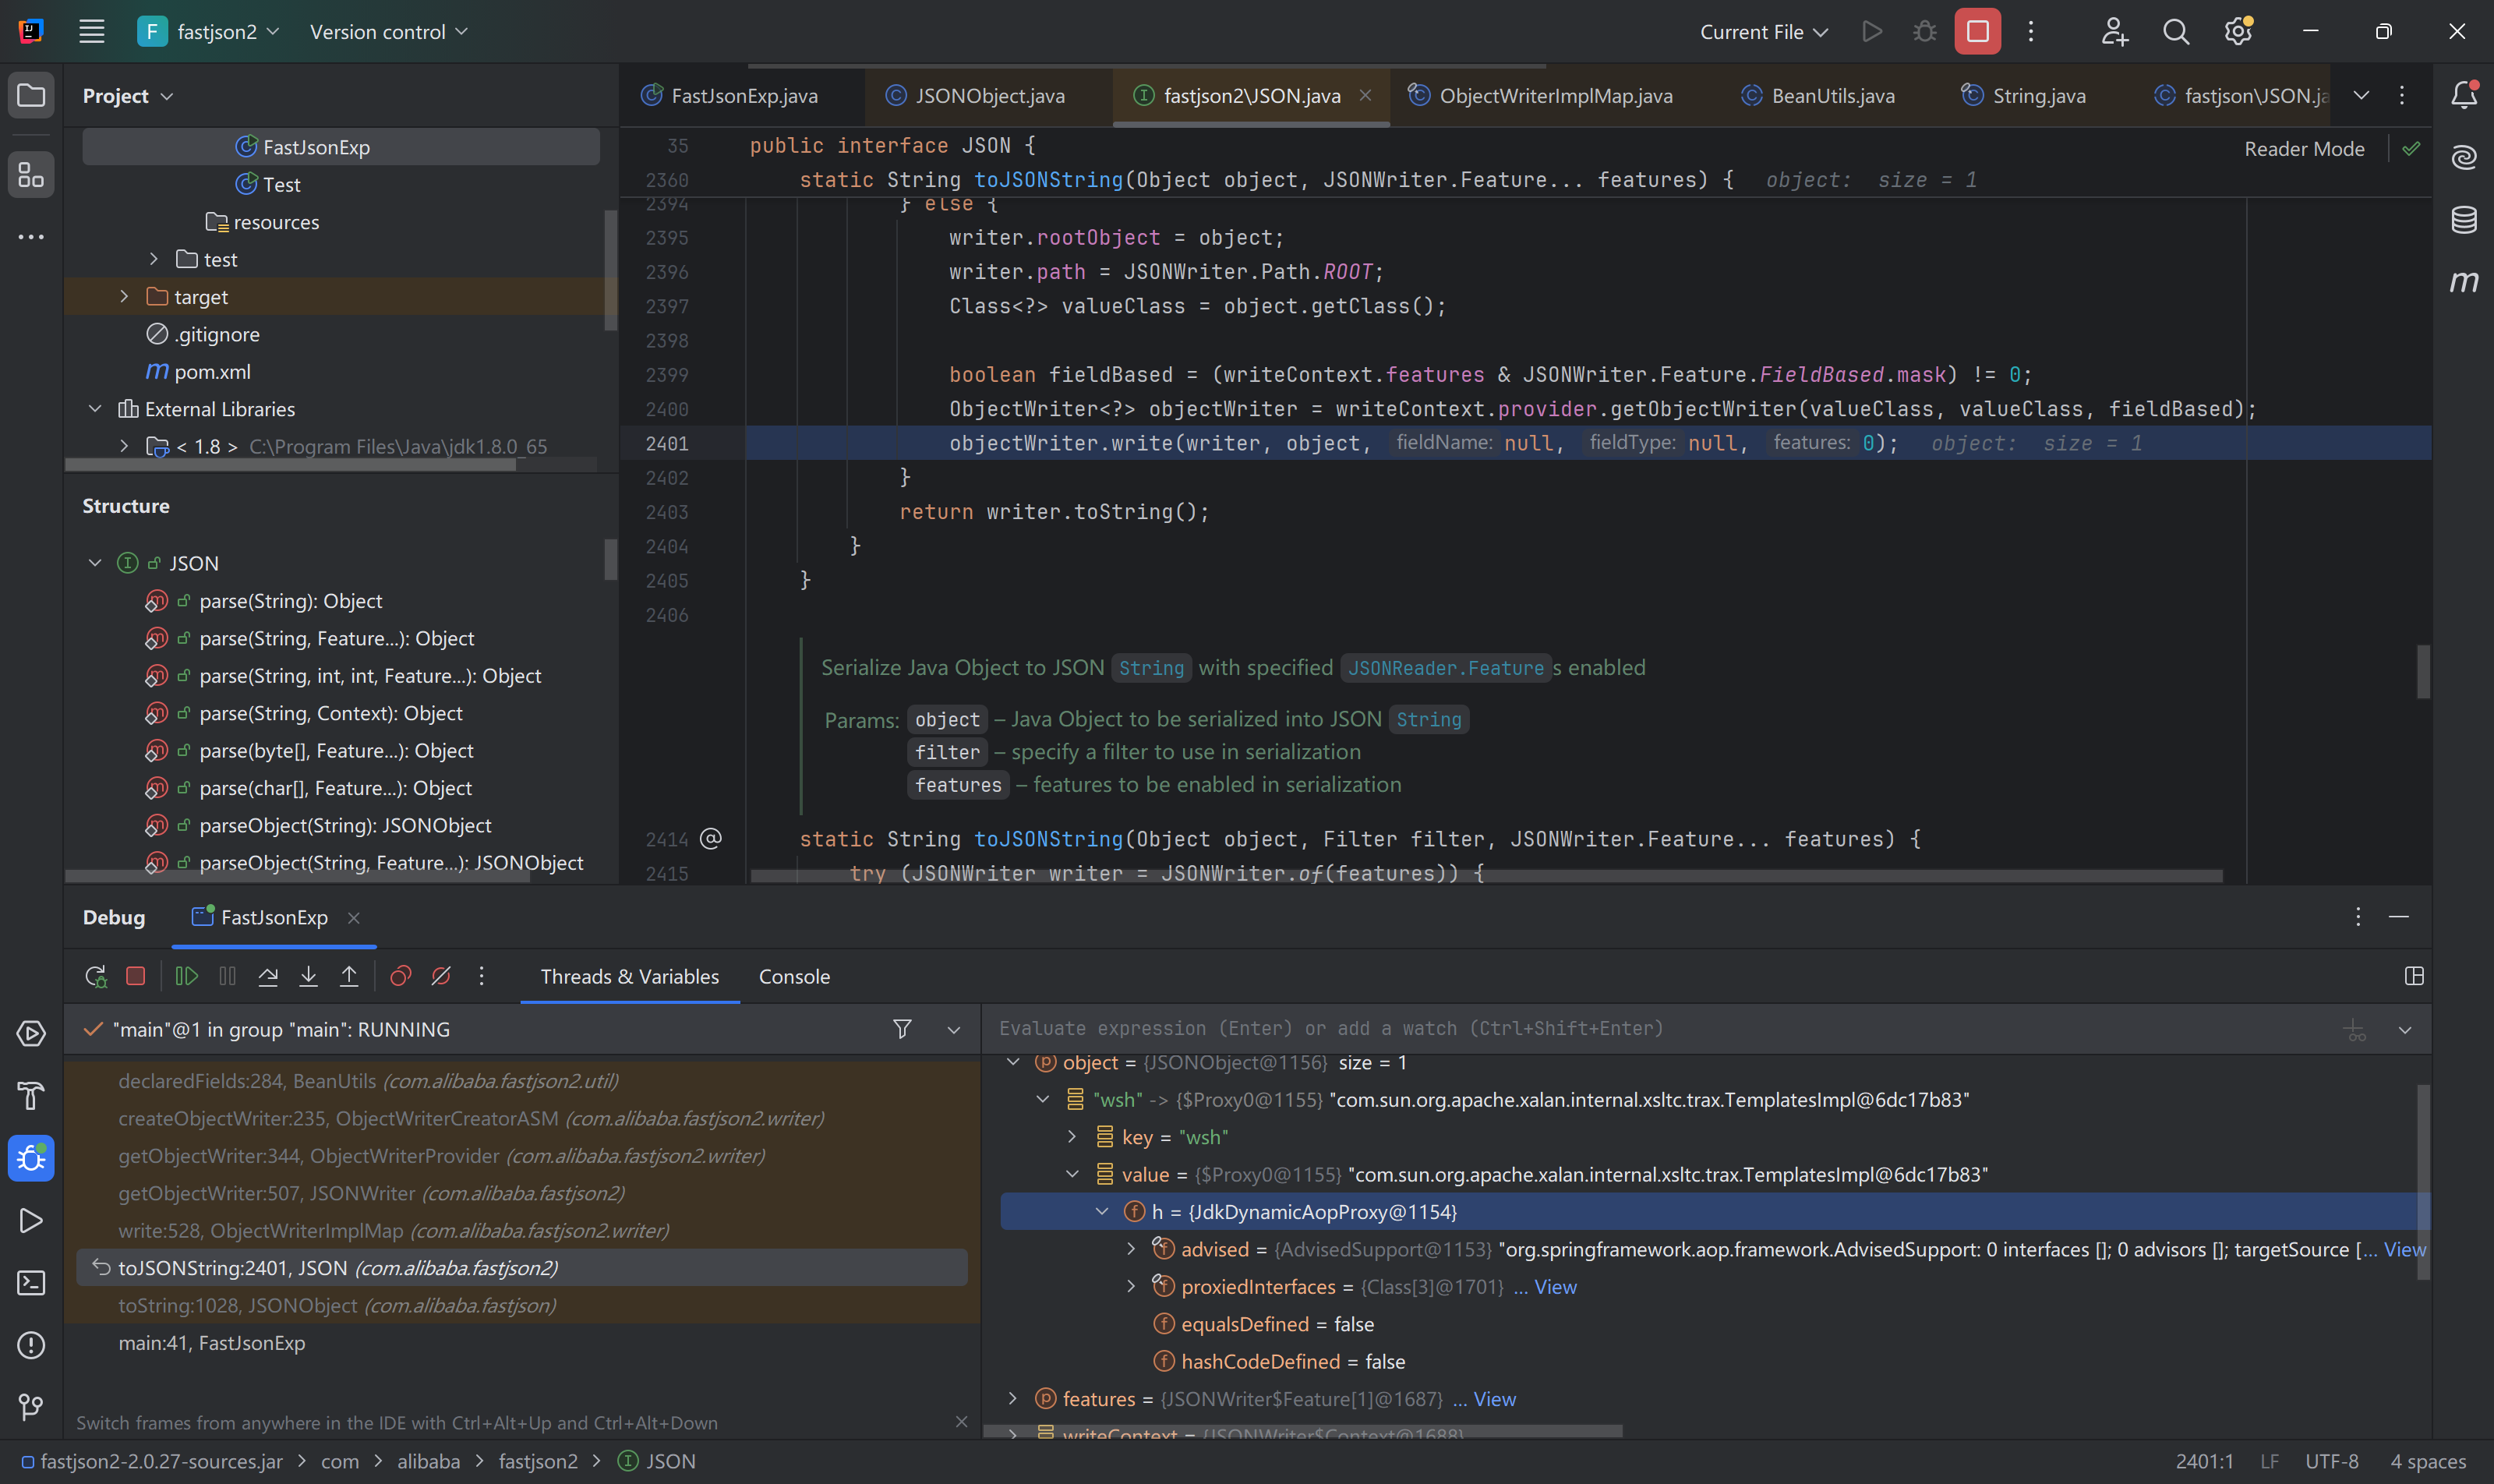Image resolution: width=2494 pixels, height=1484 pixels.
Task: Resume the program execution
Action: pos(187,976)
